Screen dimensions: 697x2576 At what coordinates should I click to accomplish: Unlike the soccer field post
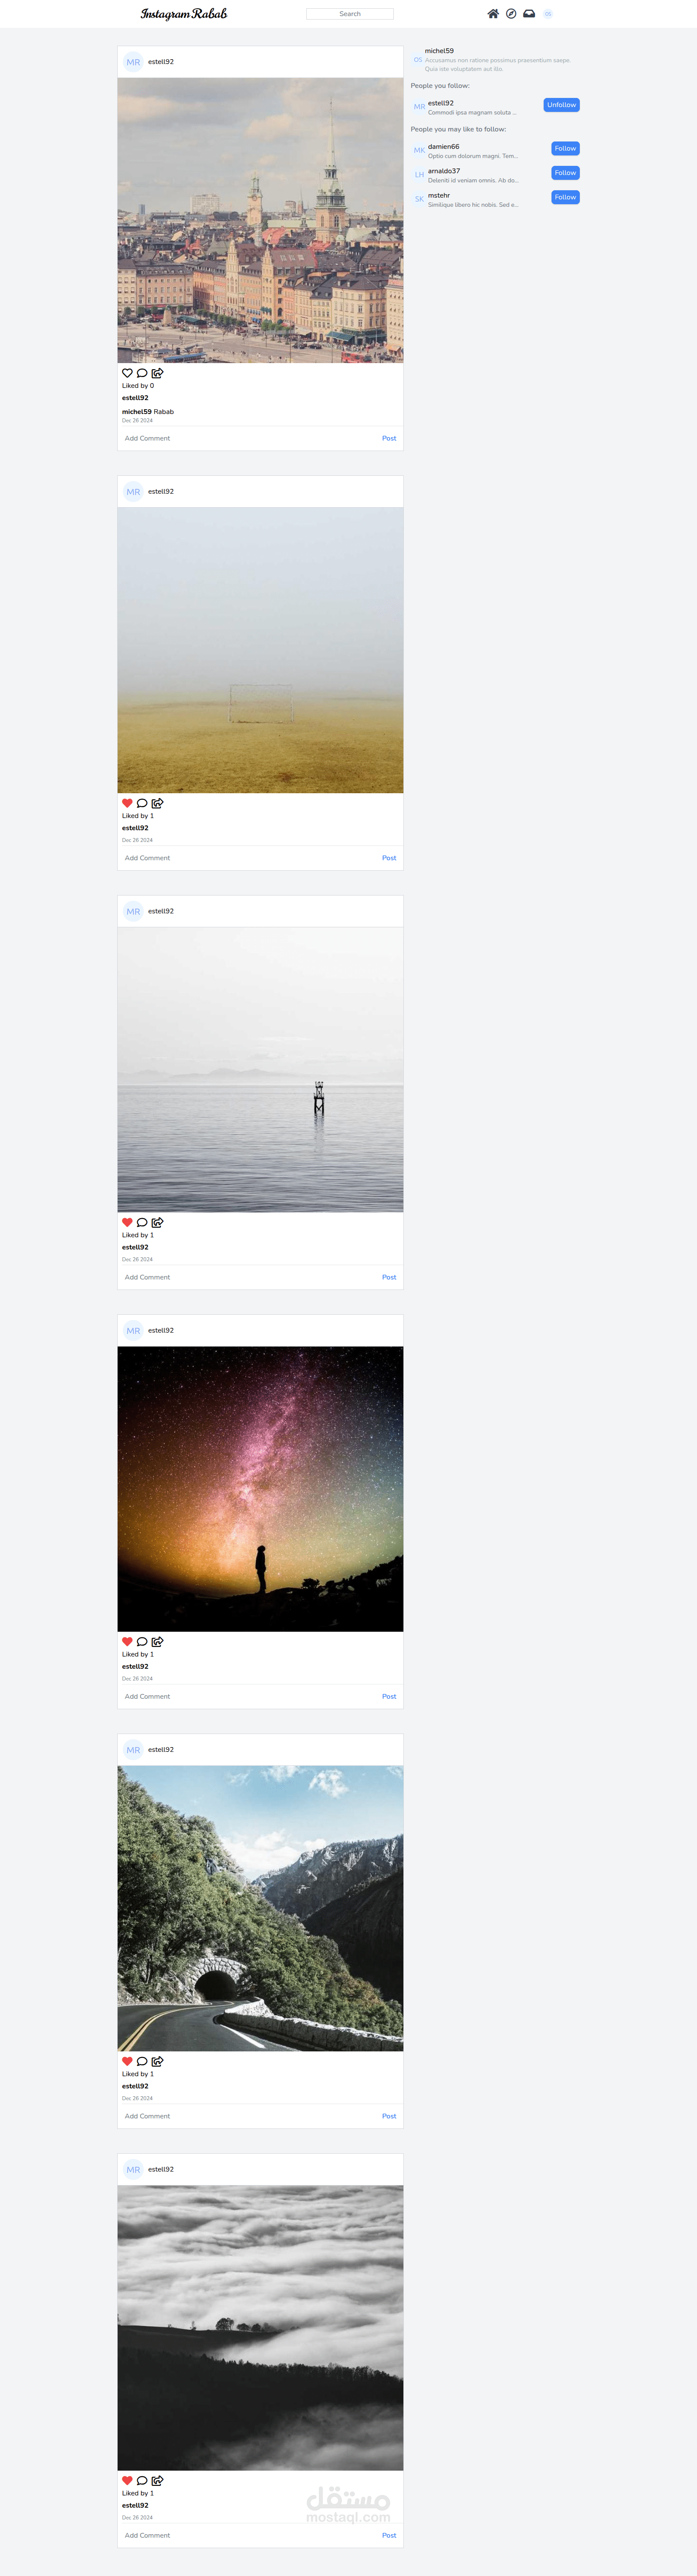pyautogui.click(x=127, y=803)
